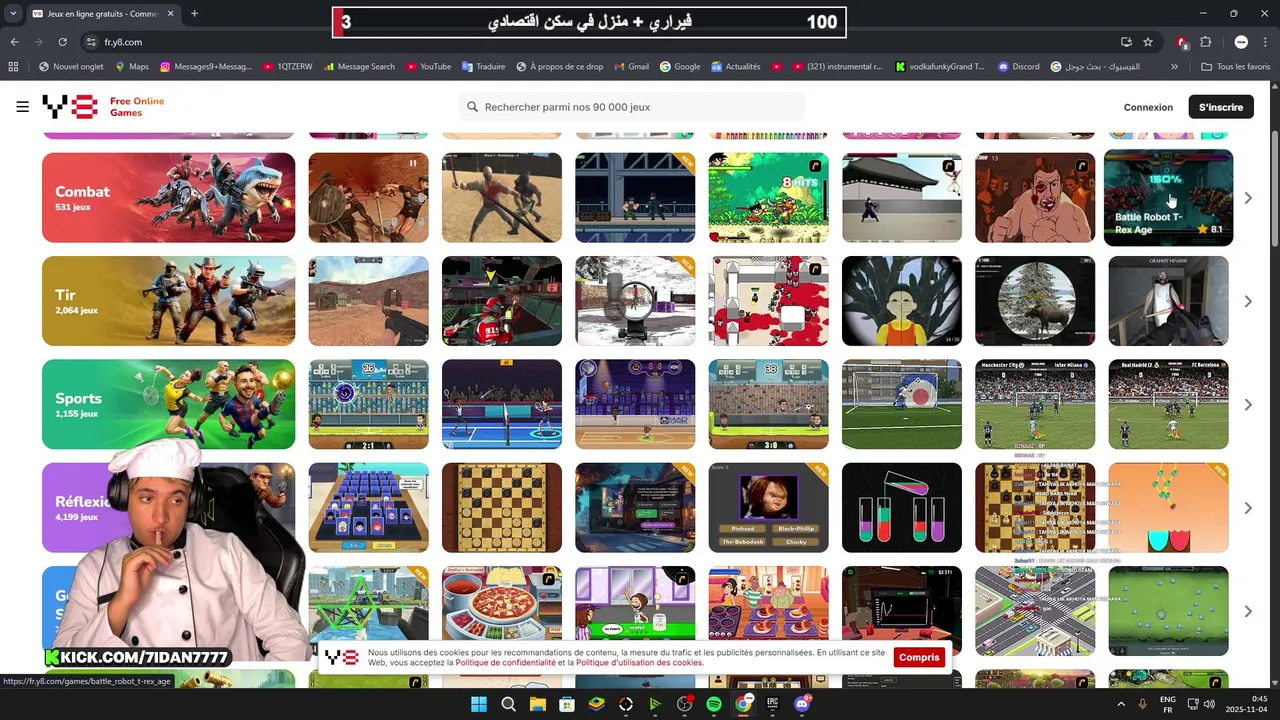The width and height of the screenshot is (1280, 720).
Task: Open the Battle Robot T-Rex Age game
Action: (x=1168, y=198)
